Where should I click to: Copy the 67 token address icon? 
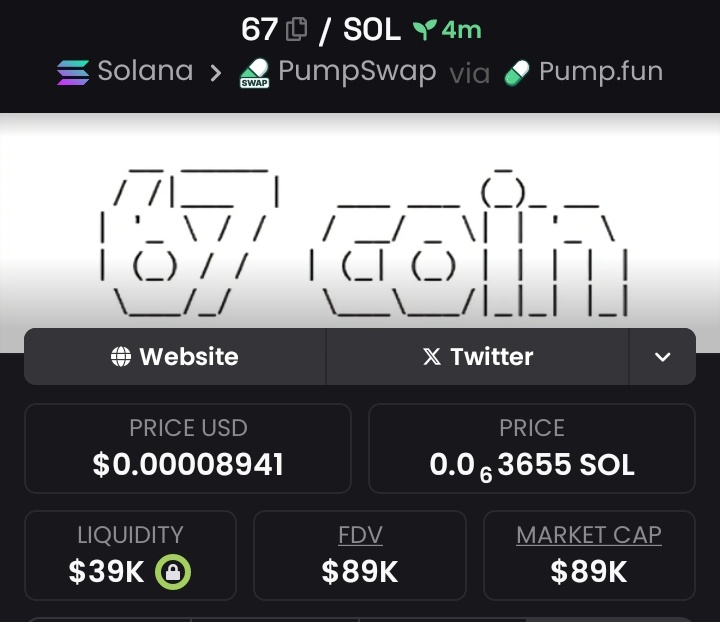point(296,29)
